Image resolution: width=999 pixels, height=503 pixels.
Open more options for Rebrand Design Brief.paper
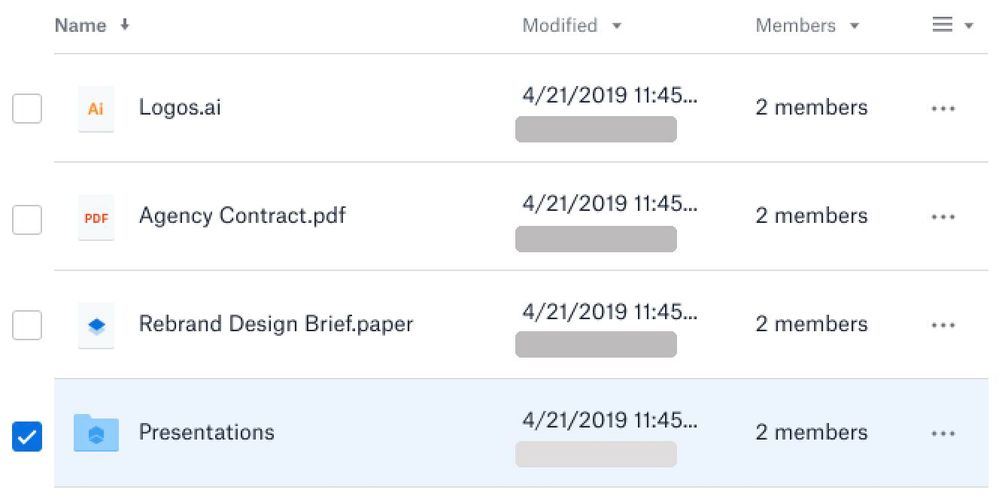tap(942, 325)
